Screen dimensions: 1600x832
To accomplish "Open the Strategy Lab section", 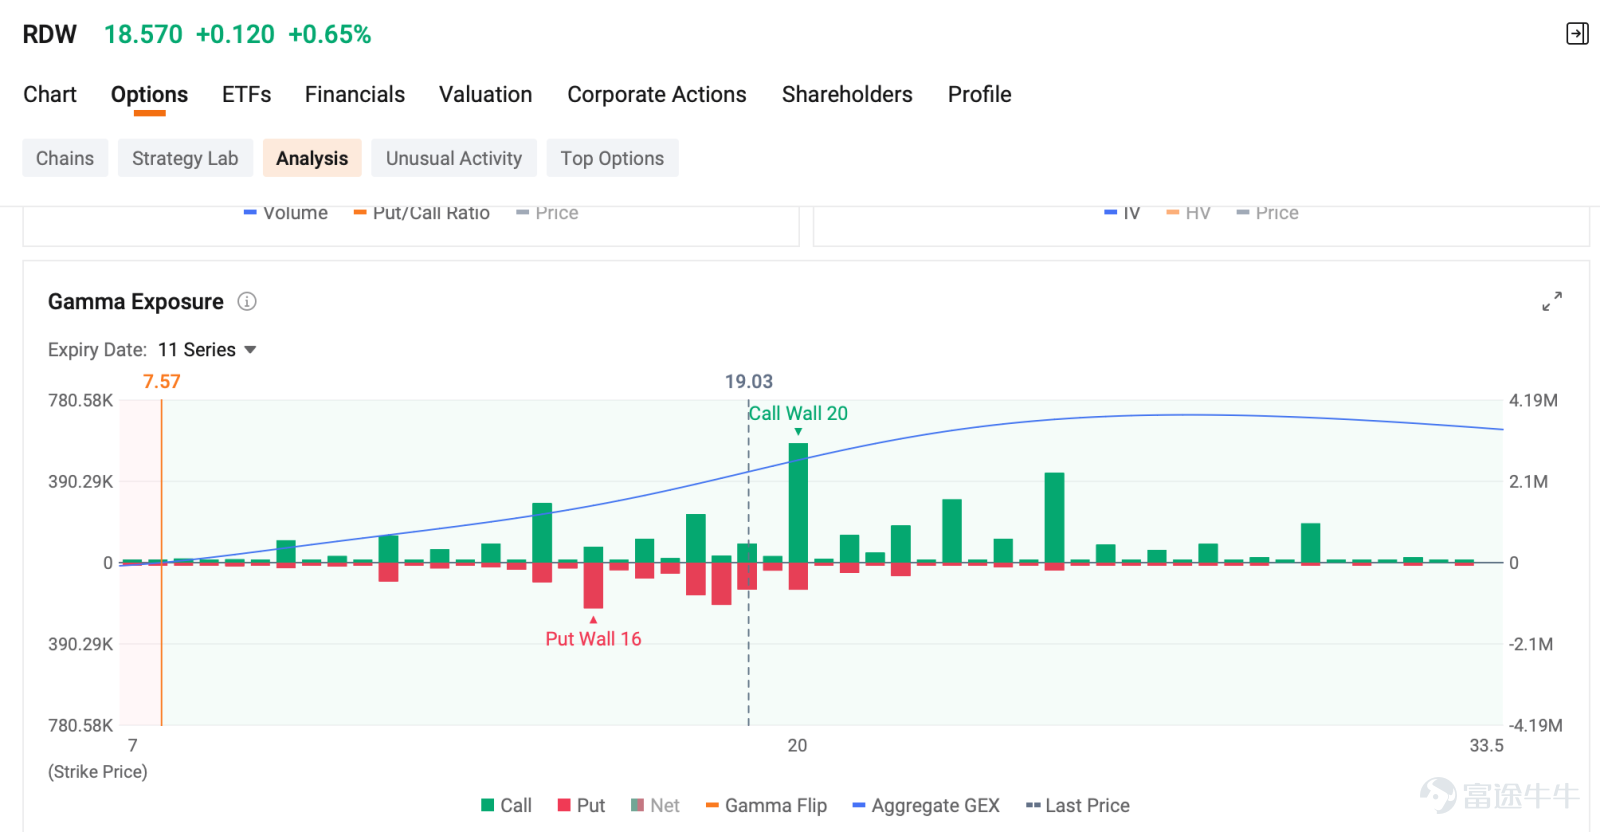I will coord(185,158).
